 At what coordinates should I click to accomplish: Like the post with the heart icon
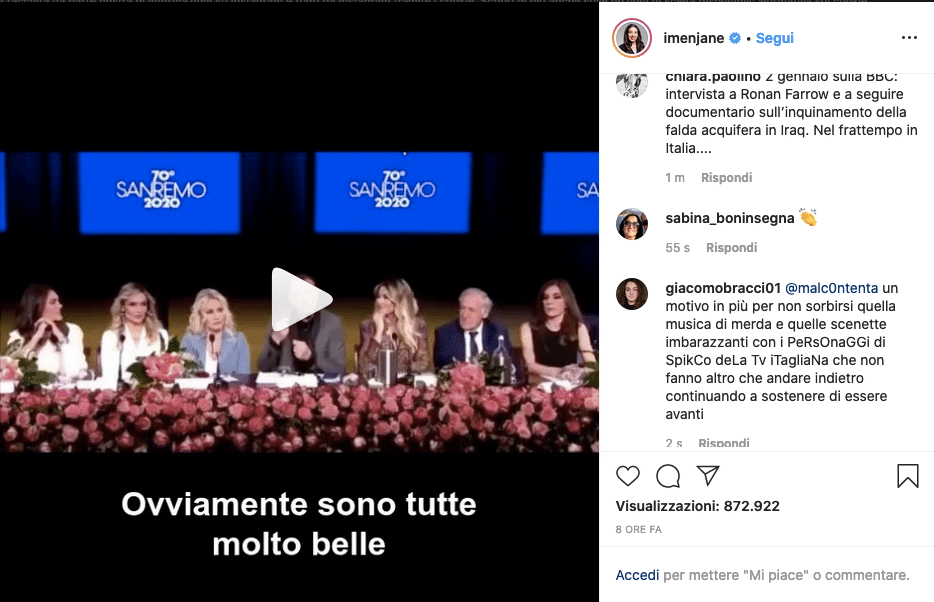click(x=627, y=476)
